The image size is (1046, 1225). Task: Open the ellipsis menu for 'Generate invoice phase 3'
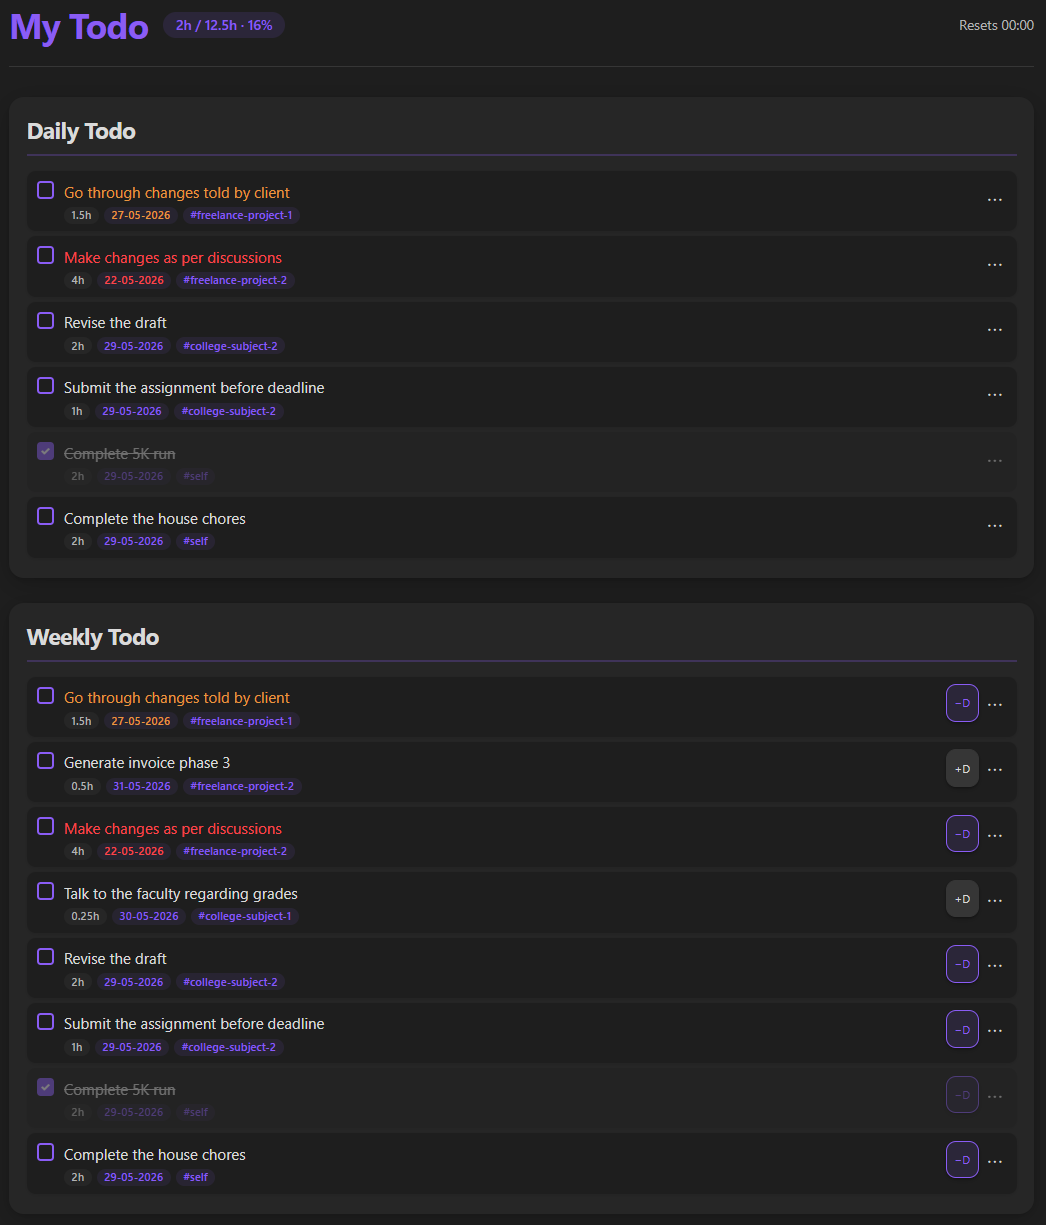click(994, 770)
